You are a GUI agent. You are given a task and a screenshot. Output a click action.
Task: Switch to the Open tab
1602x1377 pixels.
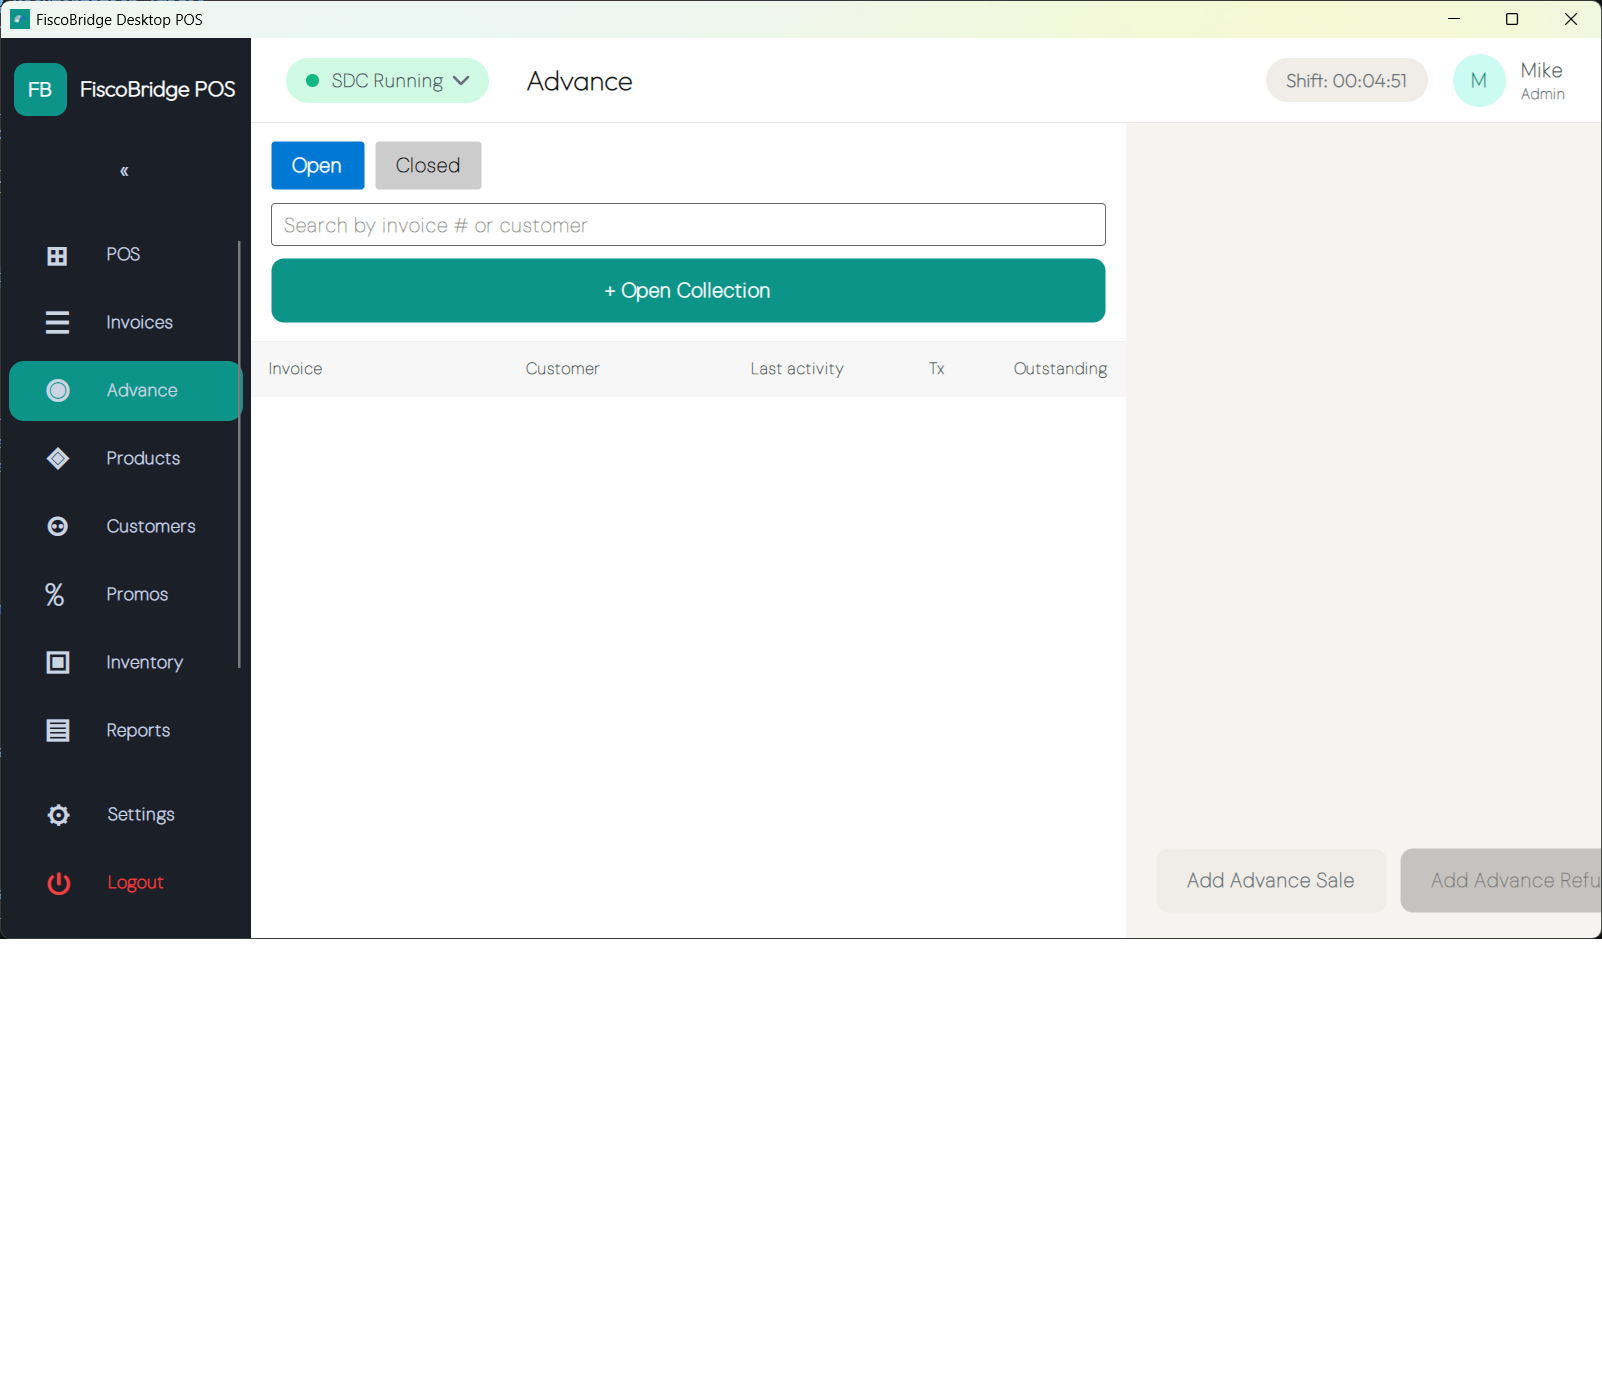(x=317, y=165)
